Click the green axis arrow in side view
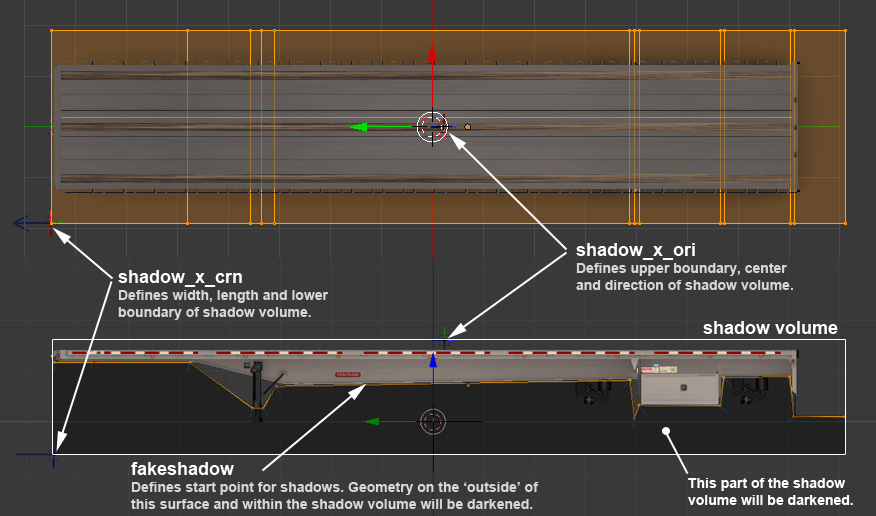The width and height of the screenshot is (876, 516). pyautogui.click(x=373, y=422)
